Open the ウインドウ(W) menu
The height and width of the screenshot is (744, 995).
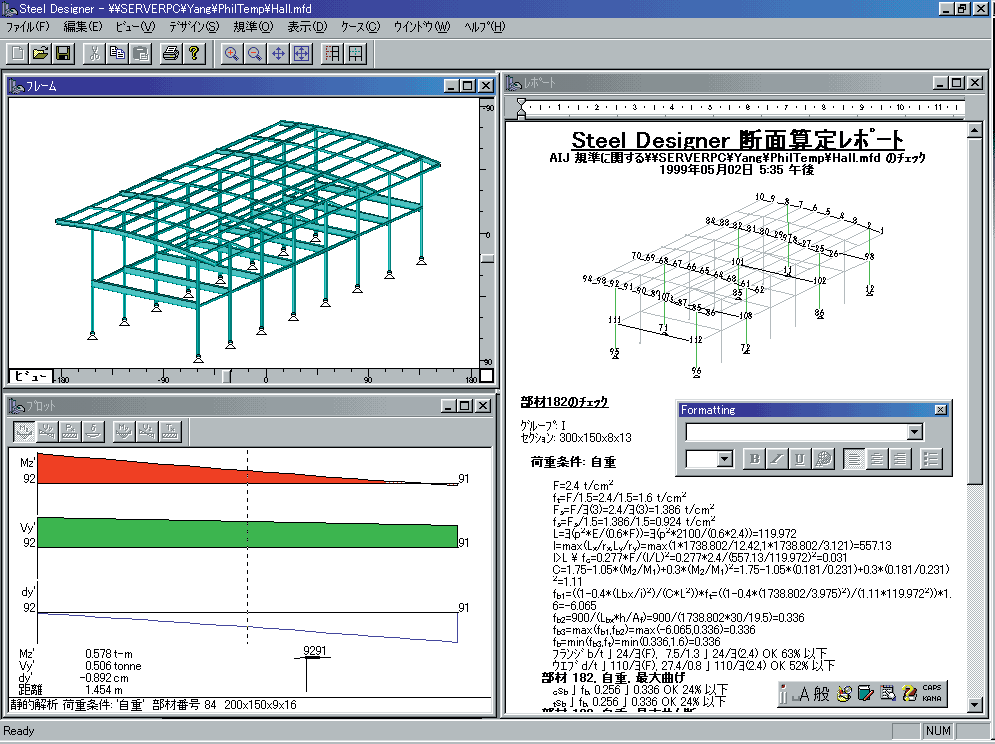click(421, 27)
